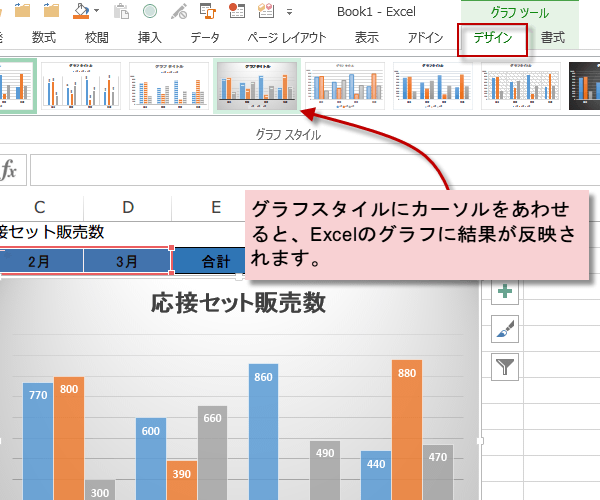Screen dimensions: 600x500
Task: Open Customize Quick Access Toolbar dropdown
Action: [x=290, y=12]
